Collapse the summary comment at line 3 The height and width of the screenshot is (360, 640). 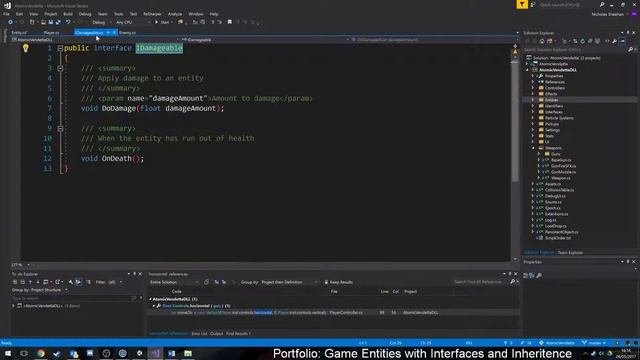pos(60,68)
